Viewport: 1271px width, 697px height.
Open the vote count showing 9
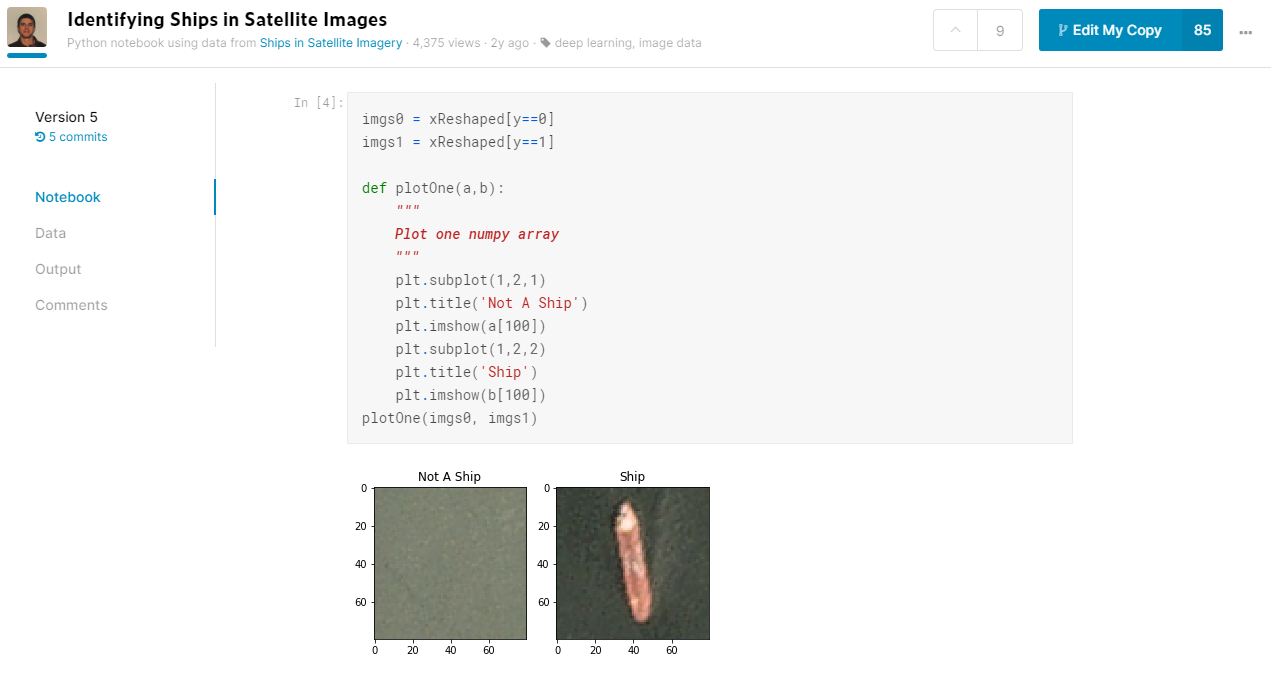1000,30
